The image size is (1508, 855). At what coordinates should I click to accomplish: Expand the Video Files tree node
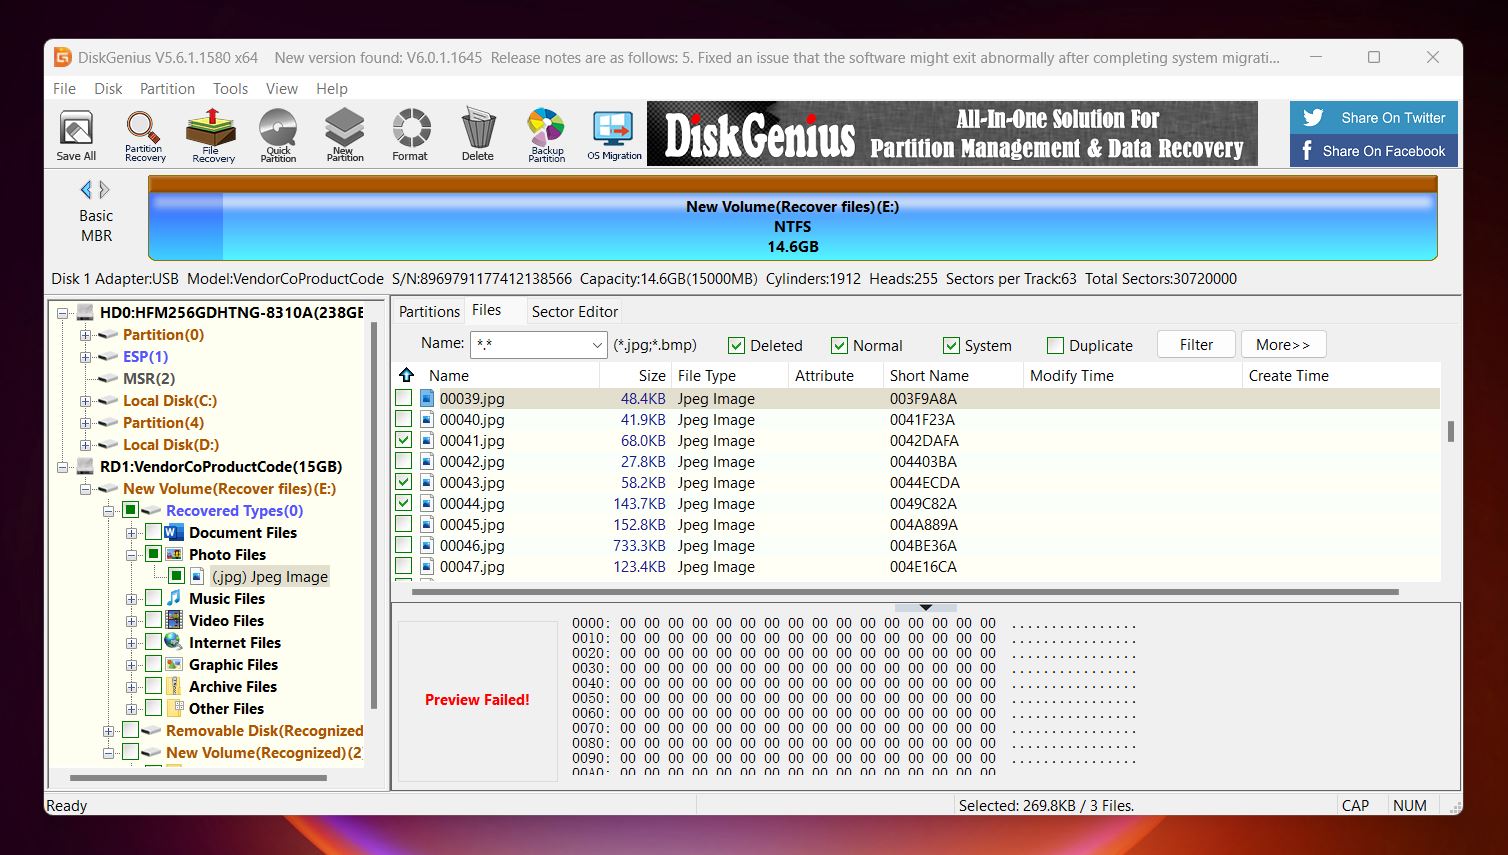click(x=131, y=620)
